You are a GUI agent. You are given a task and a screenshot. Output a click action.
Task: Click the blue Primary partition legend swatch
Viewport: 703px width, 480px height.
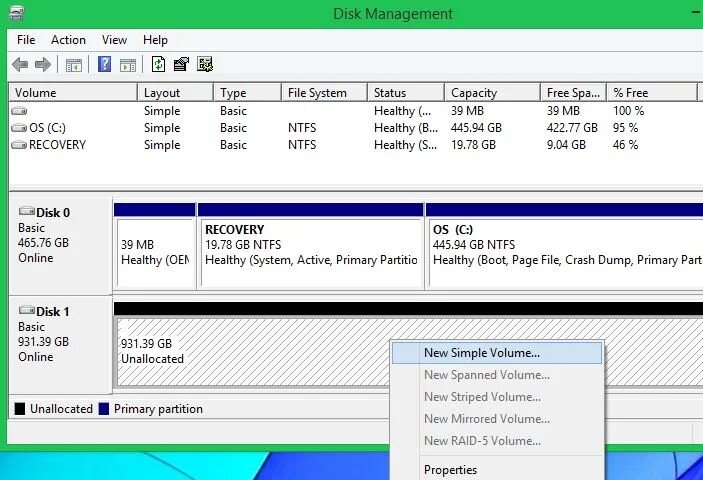click(x=104, y=409)
